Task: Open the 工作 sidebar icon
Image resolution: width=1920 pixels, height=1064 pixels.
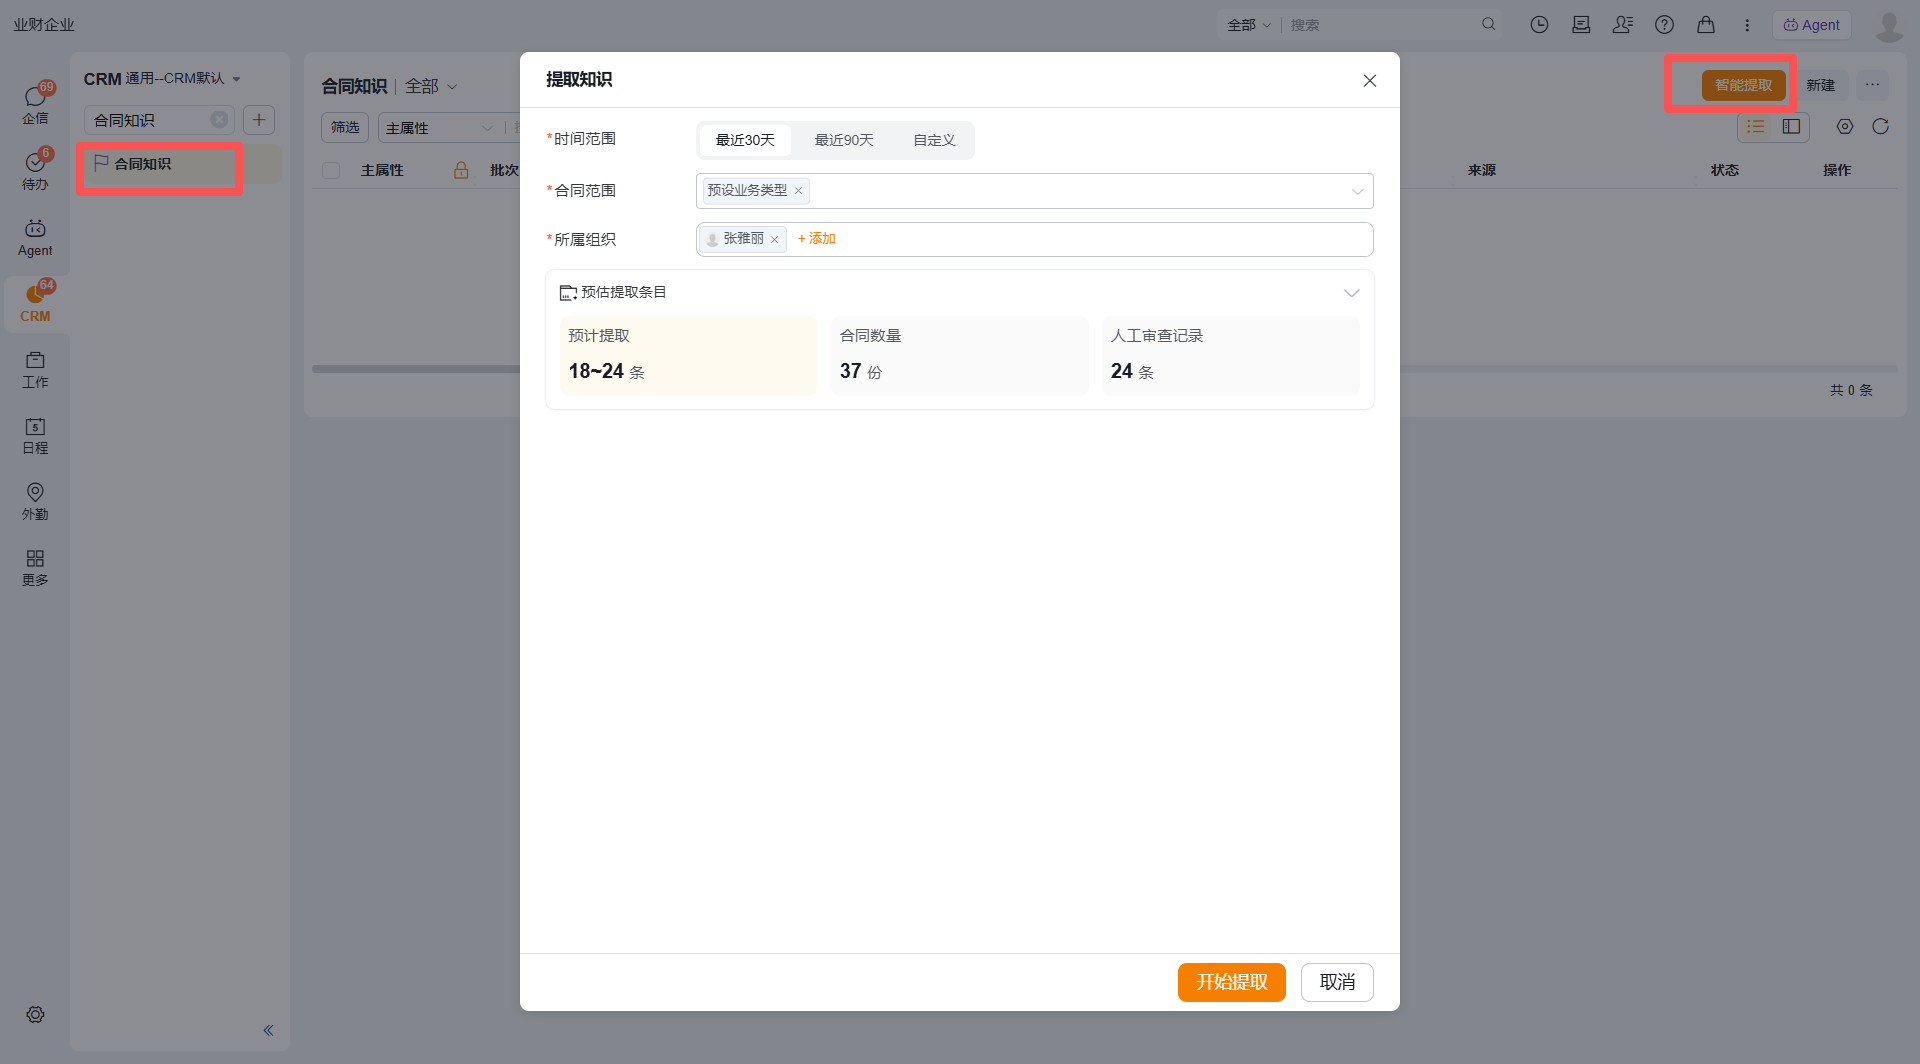Action: tap(35, 370)
